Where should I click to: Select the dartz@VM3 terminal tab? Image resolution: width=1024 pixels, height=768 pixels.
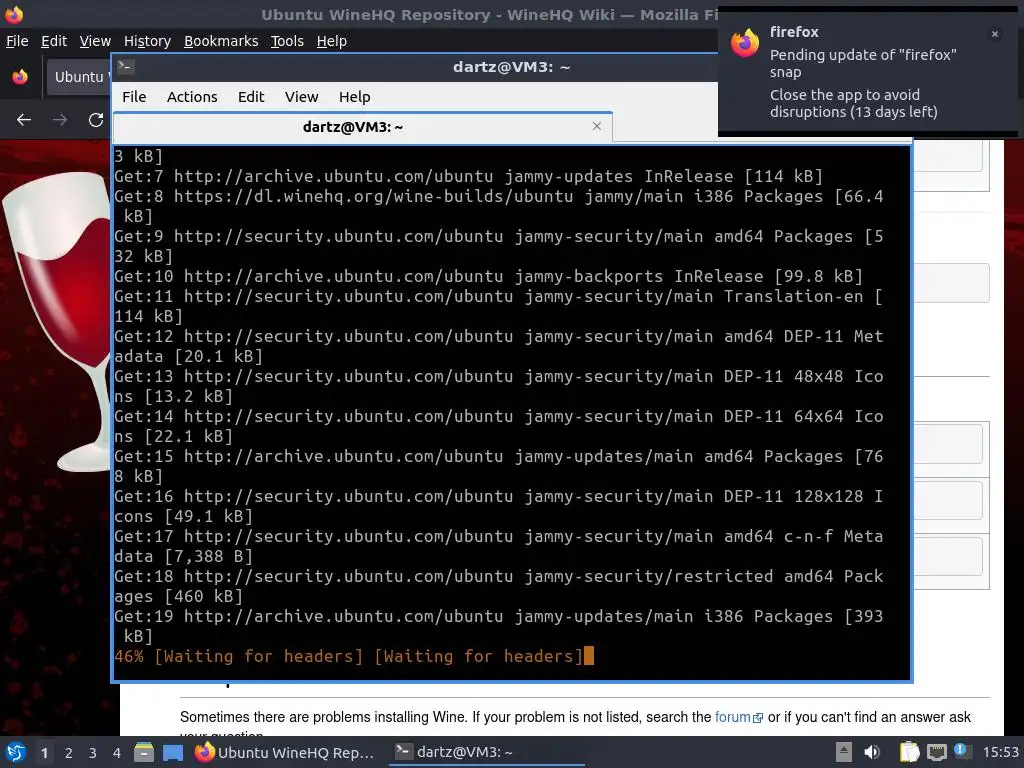362,127
